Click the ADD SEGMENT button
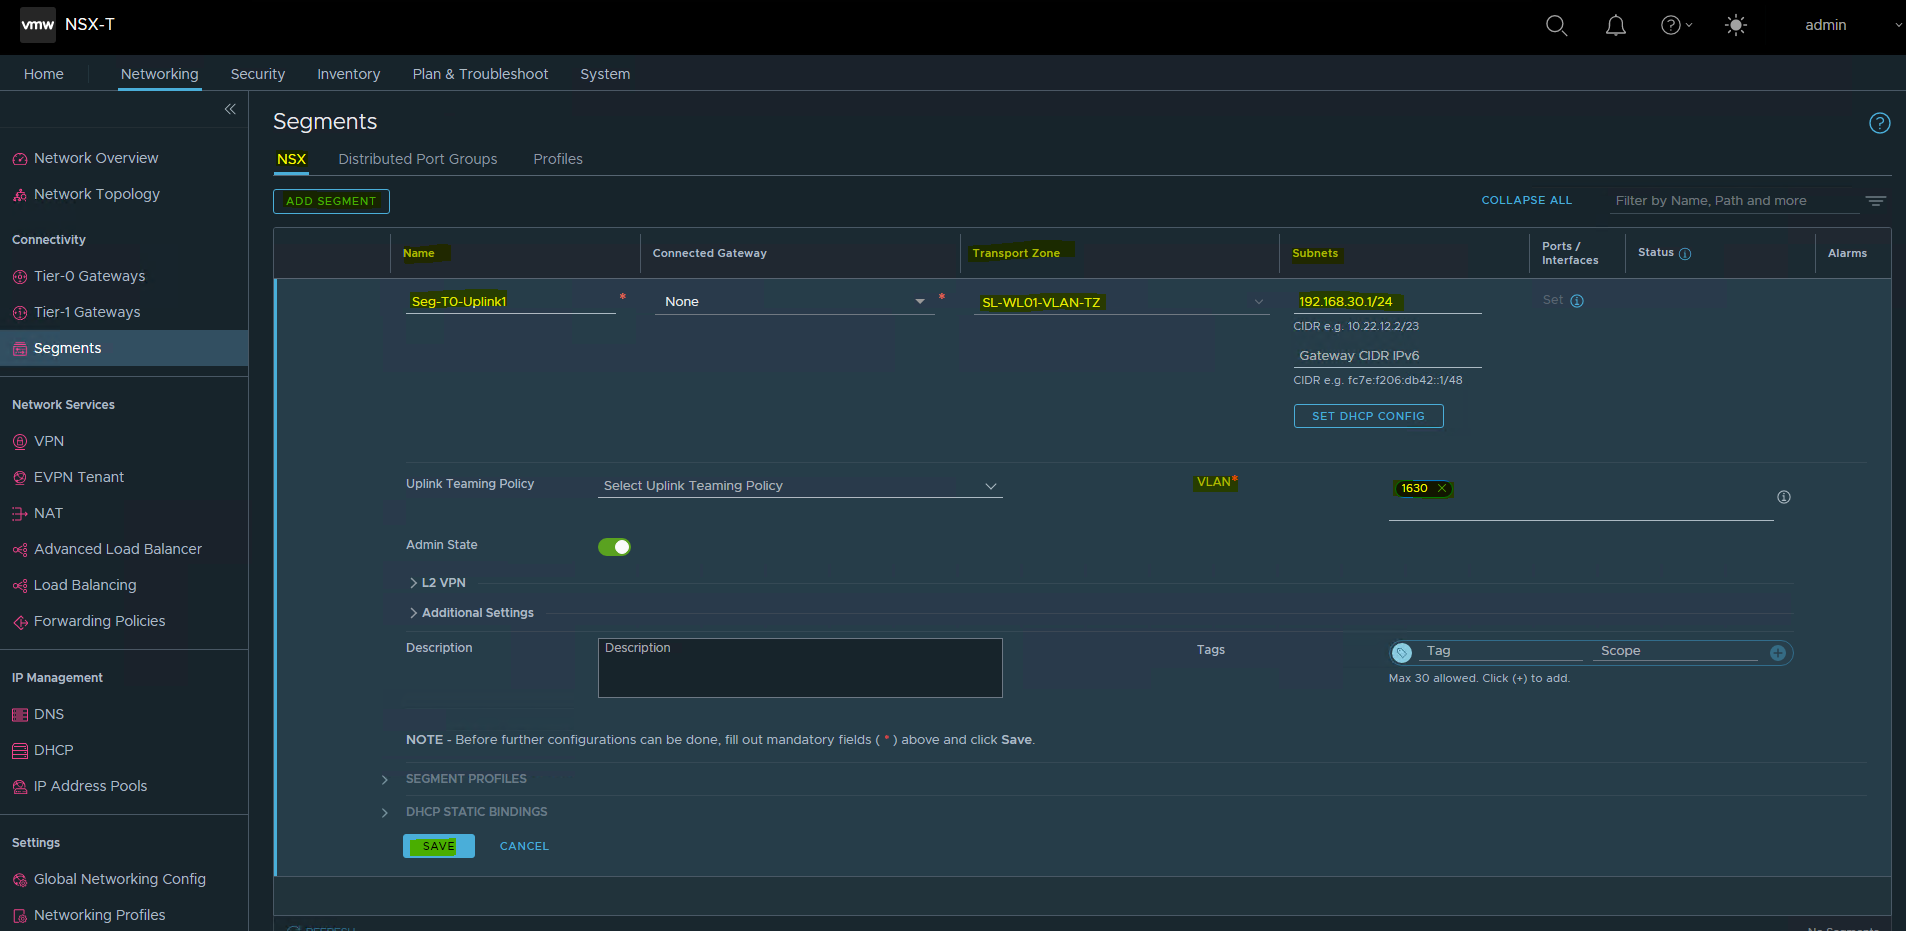 click(x=331, y=201)
